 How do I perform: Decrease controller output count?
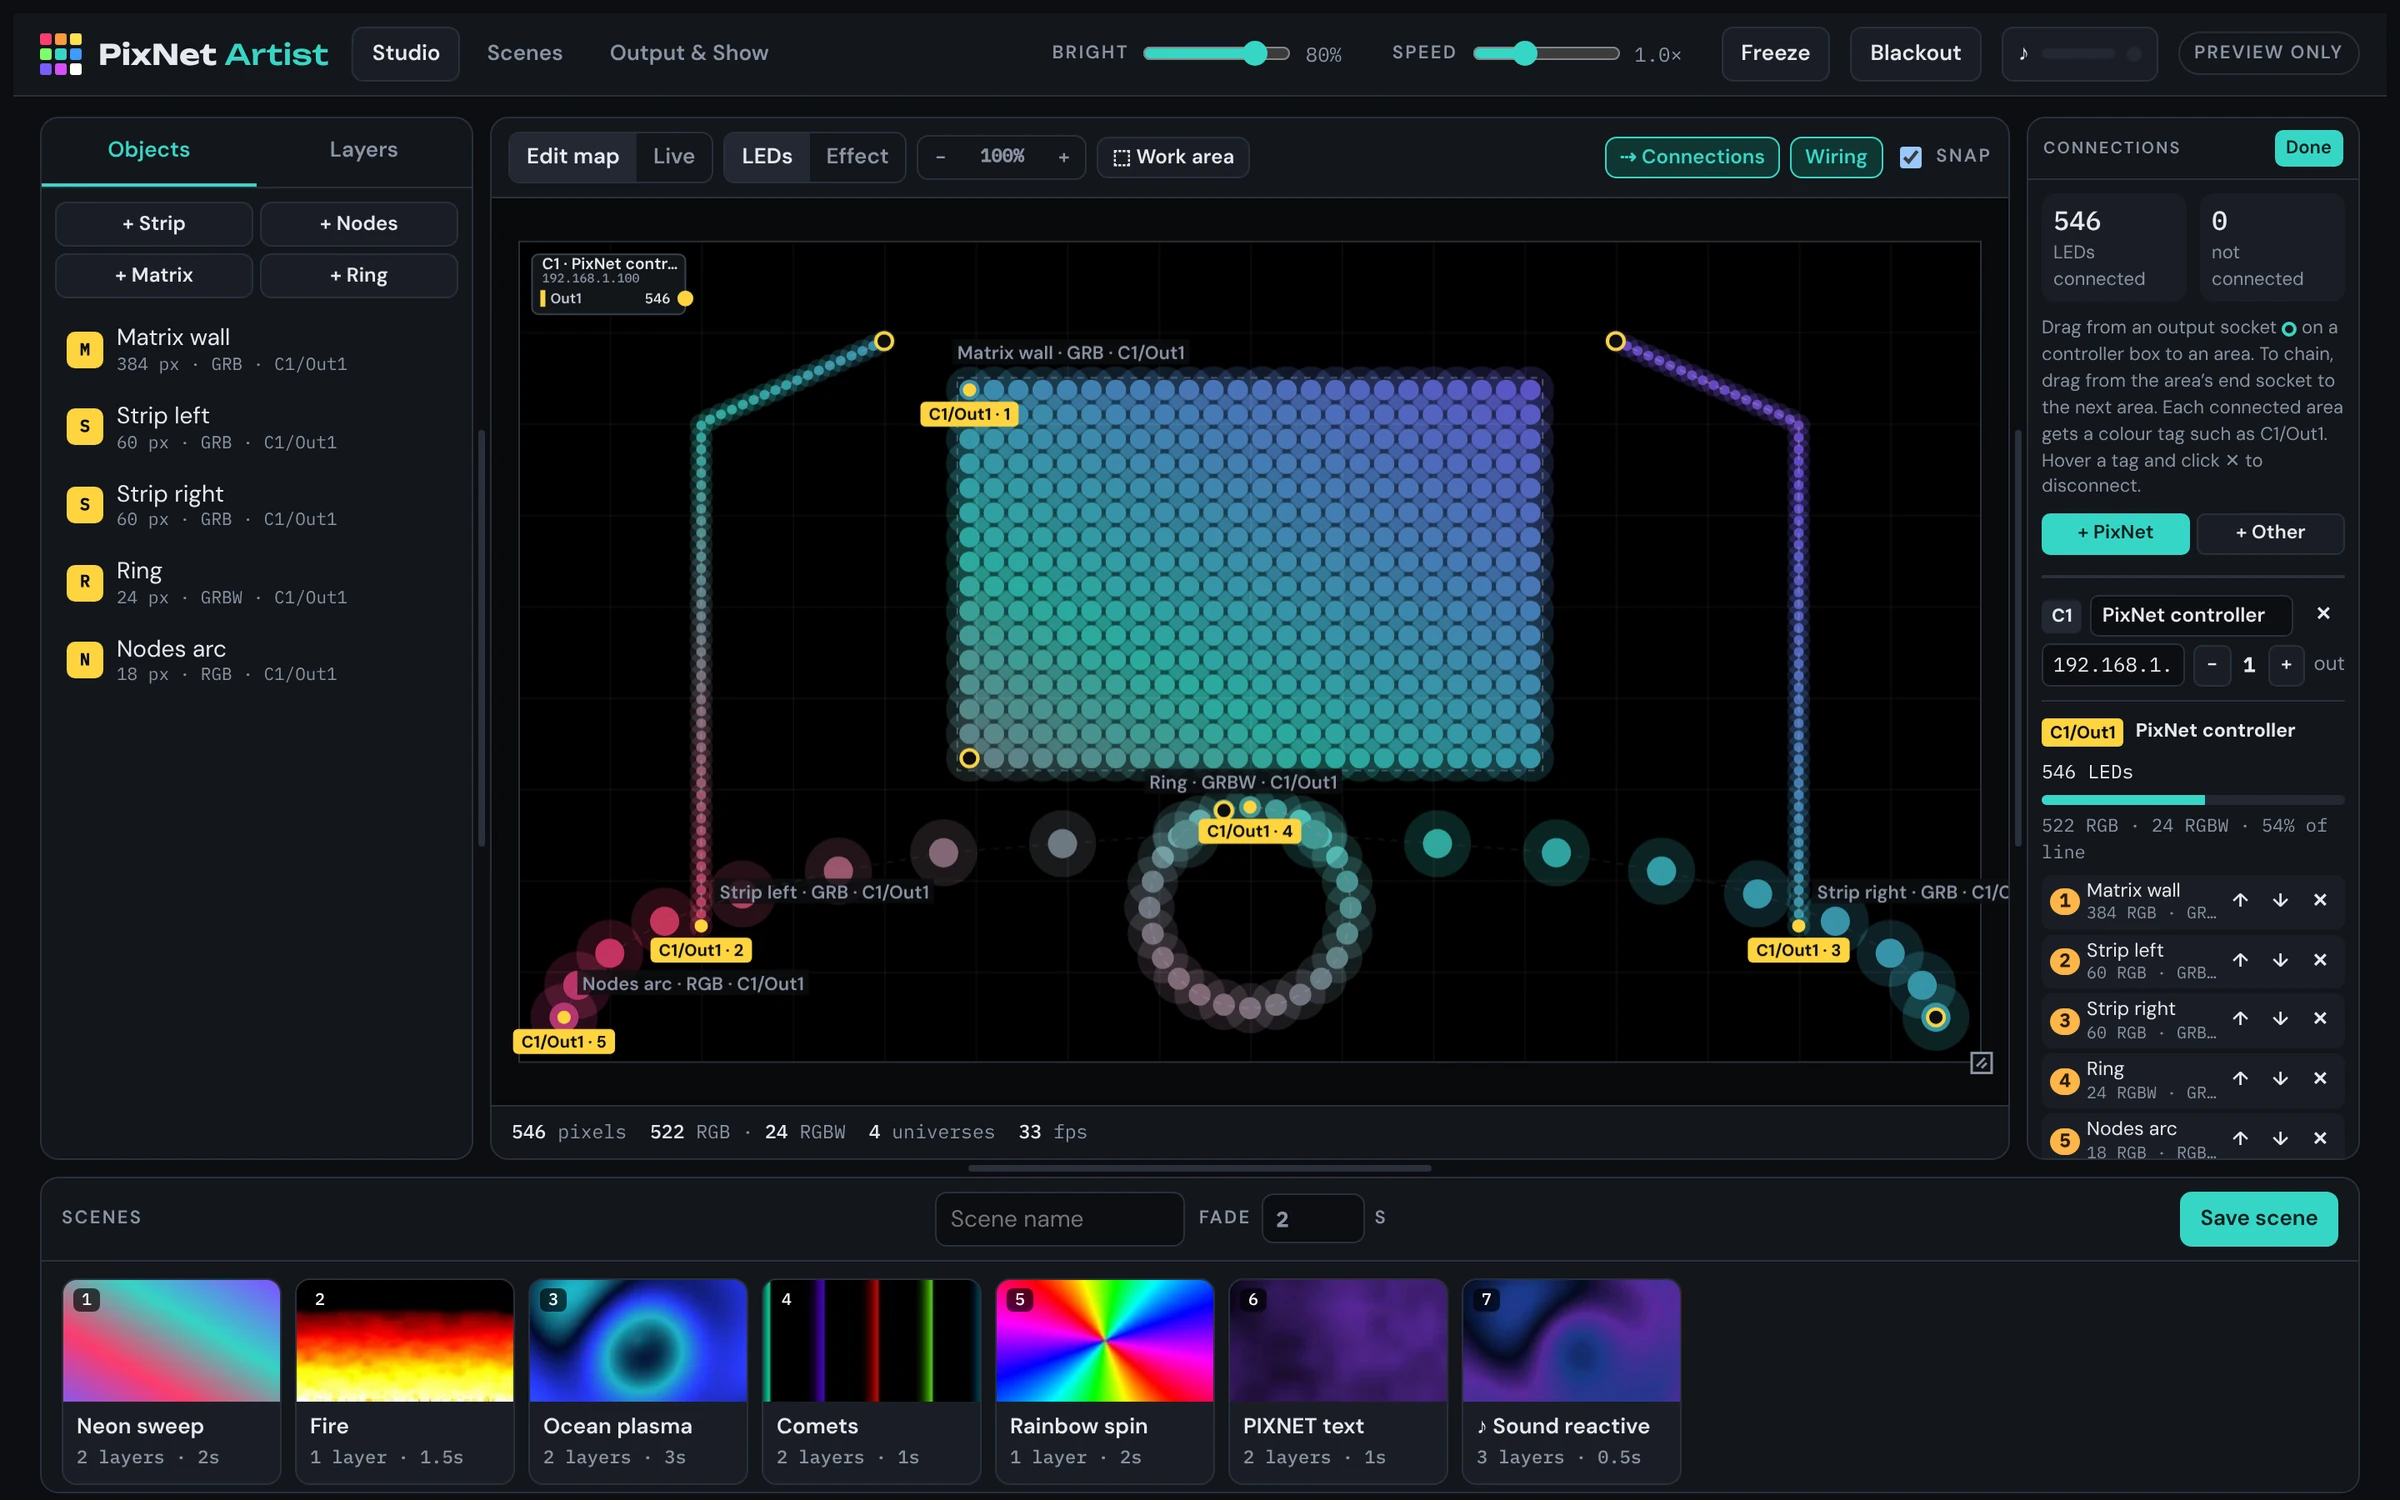click(x=2212, y=665)
